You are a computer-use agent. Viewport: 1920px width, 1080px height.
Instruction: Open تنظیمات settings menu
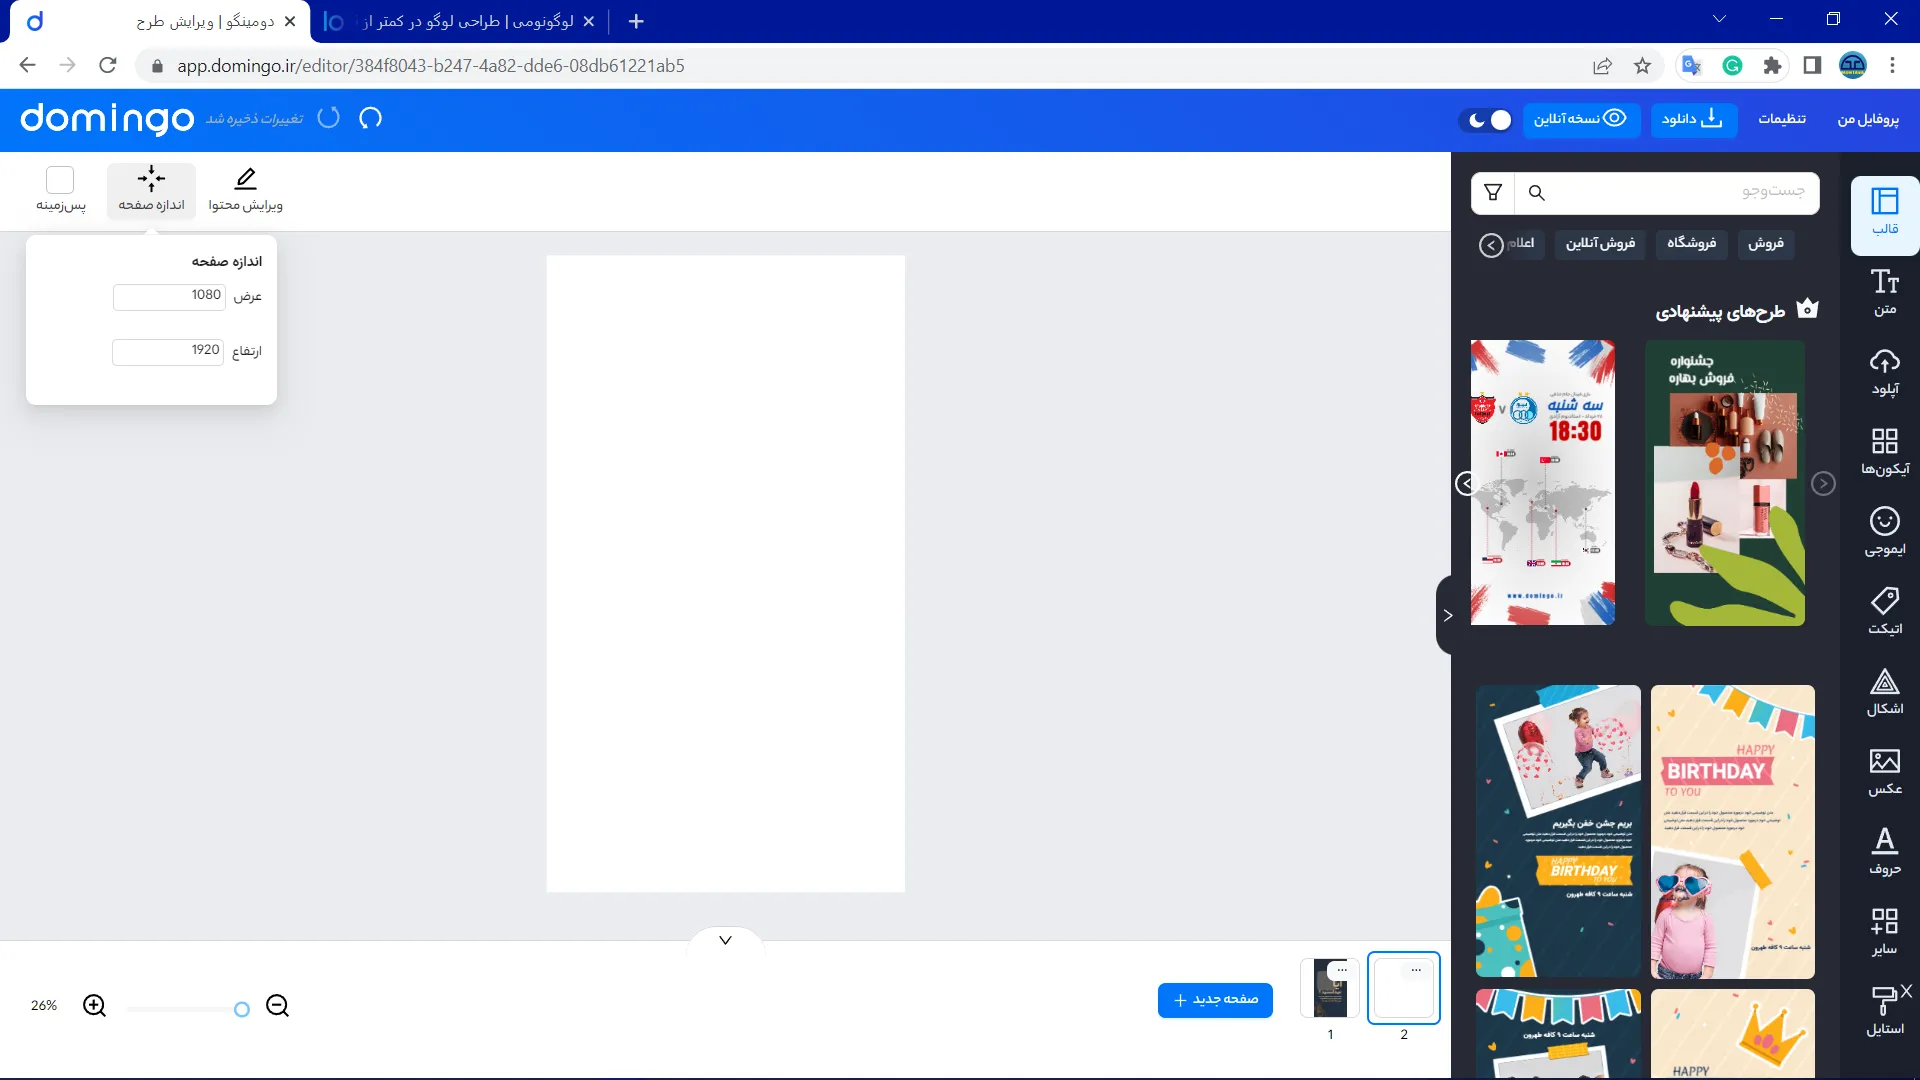[x=1782, y=119]
